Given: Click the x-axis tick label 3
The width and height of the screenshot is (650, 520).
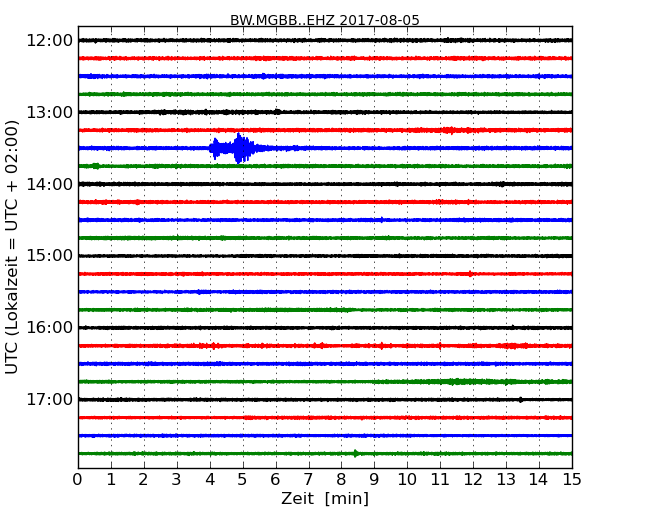Looking at the screenshot, I should [x=177, y=480].
